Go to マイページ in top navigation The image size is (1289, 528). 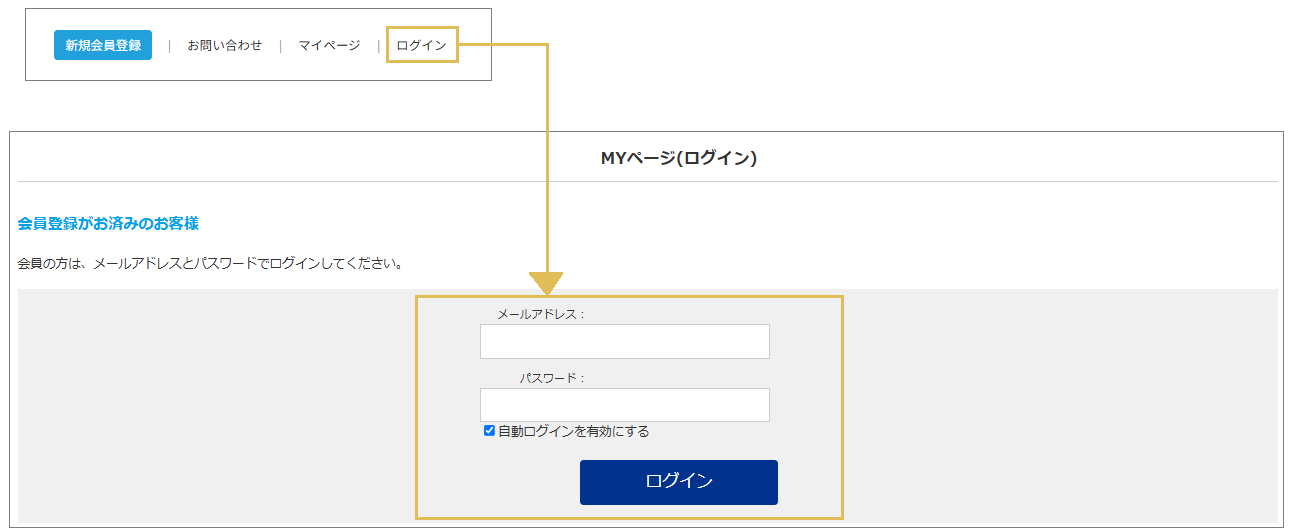pos(329,45)
